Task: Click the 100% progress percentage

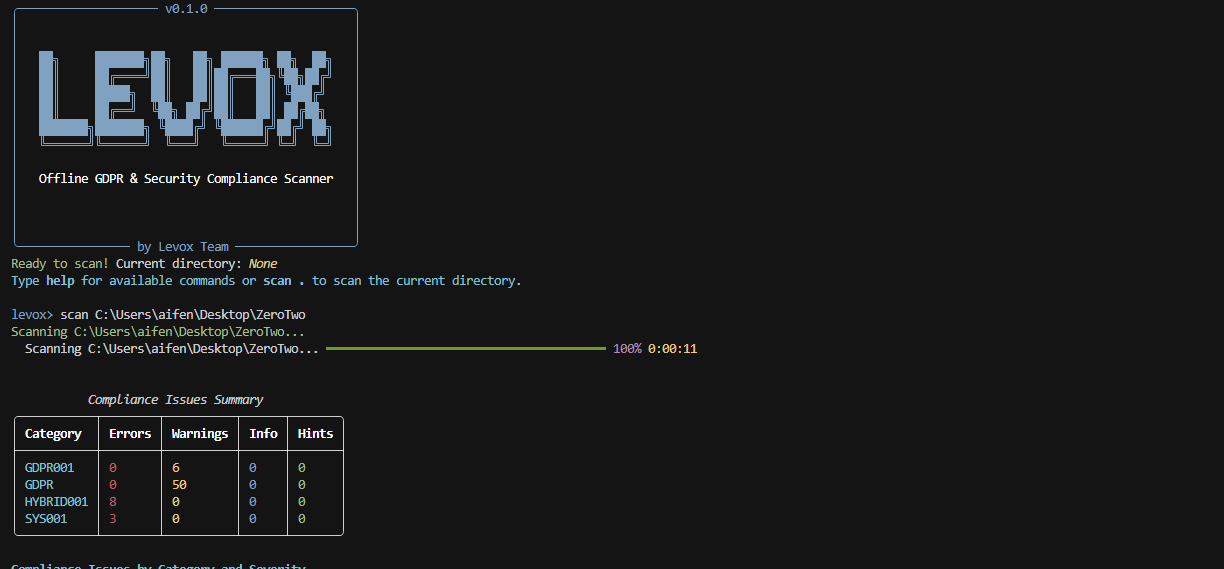Action: [627, 349]
